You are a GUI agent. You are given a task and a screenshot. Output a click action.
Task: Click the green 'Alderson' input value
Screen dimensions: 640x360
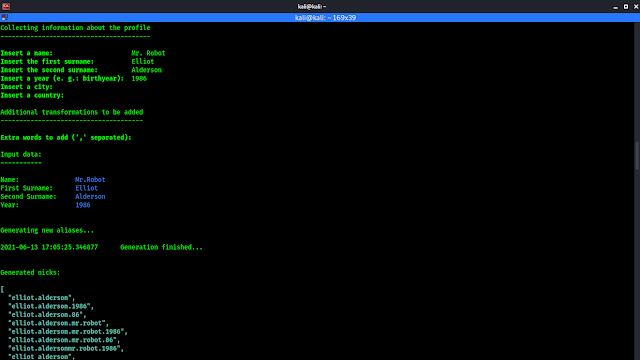(x=147, y=70)
